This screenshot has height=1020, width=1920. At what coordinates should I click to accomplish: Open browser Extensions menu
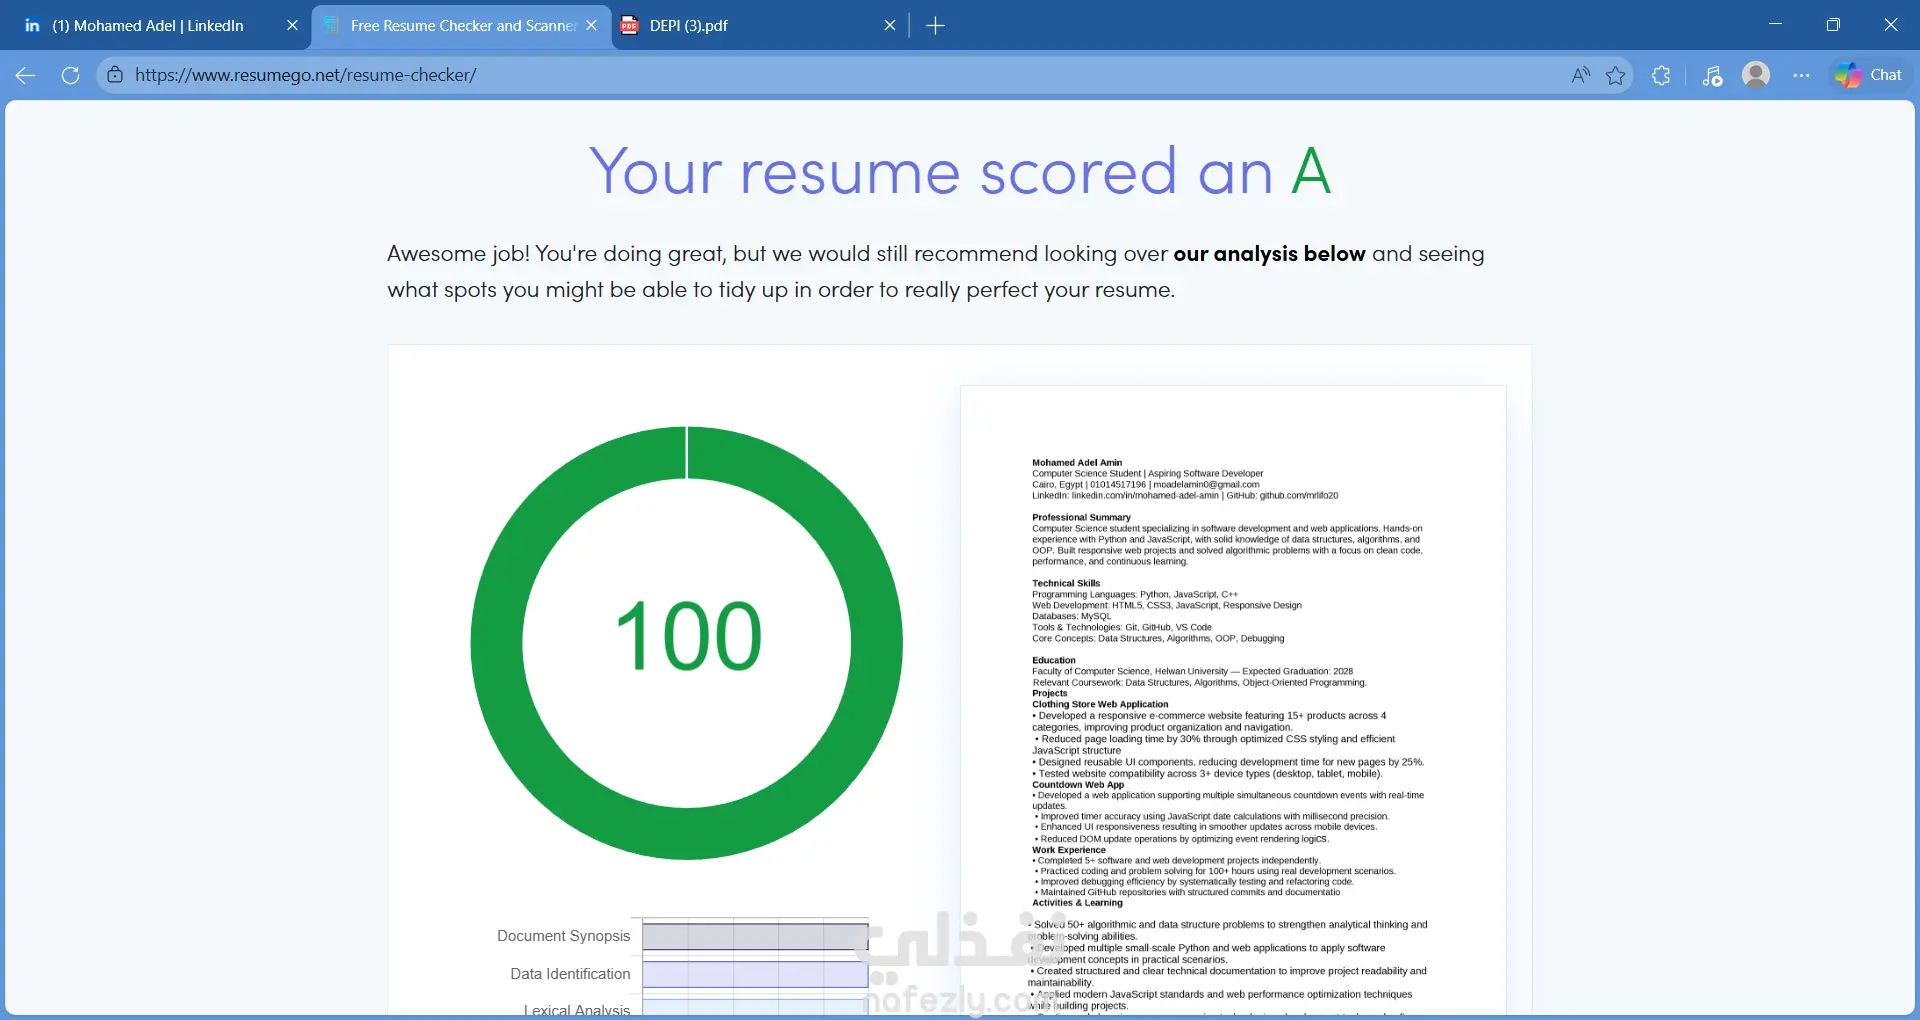[x=1661, y=75]
